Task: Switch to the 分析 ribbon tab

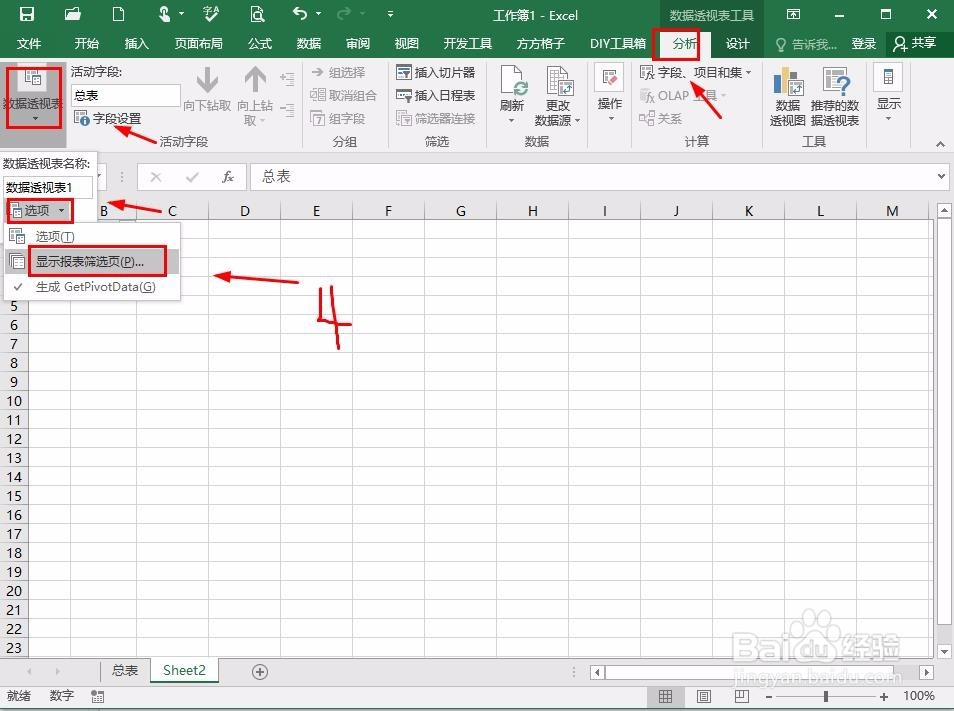Action: point(684,43)
